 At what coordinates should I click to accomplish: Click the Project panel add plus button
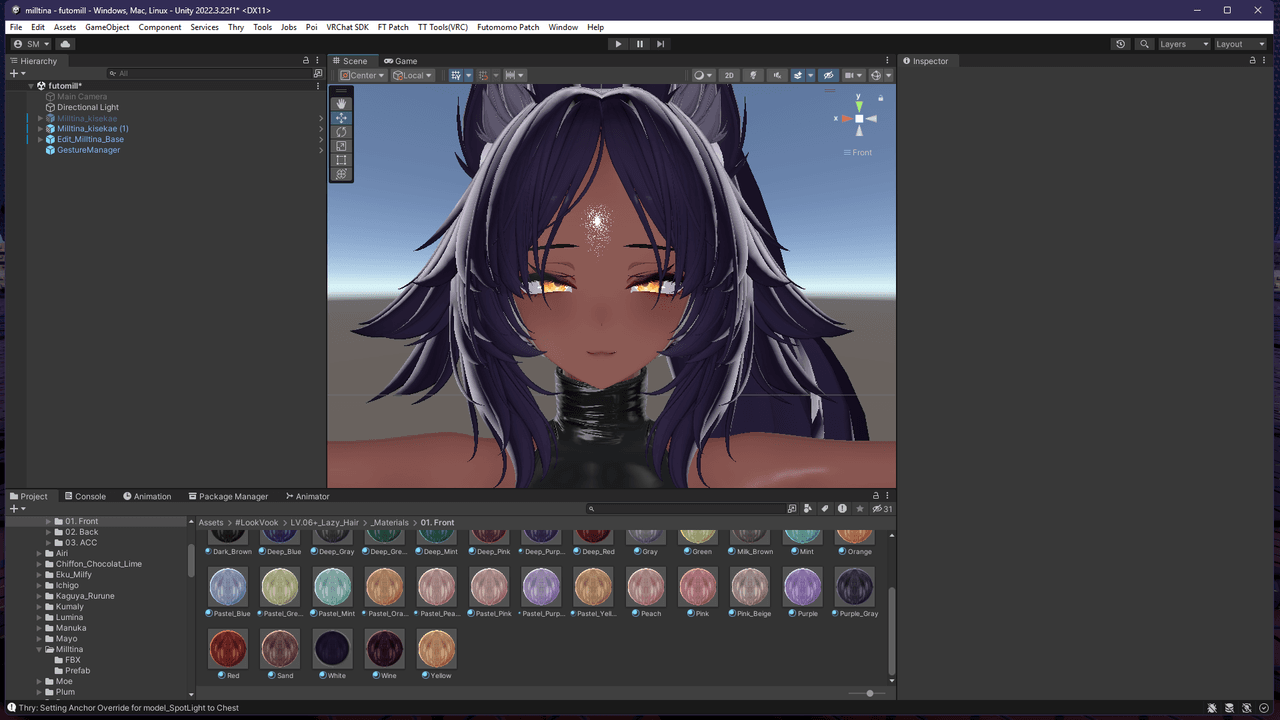click(x=17, y=509)
